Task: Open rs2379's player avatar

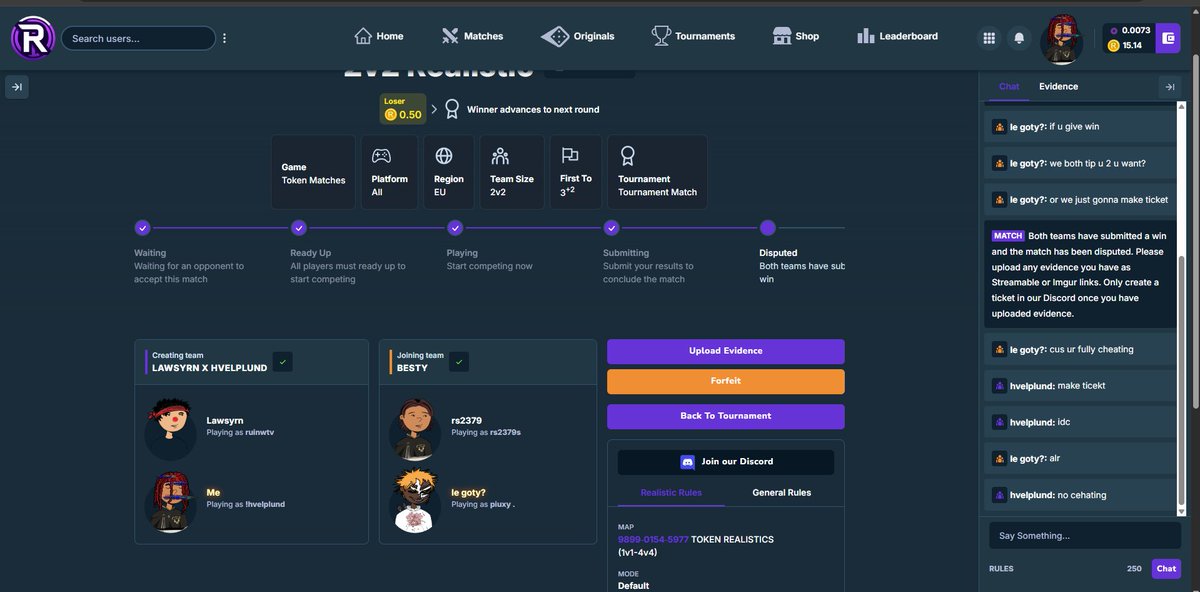Action: (415, 428)
